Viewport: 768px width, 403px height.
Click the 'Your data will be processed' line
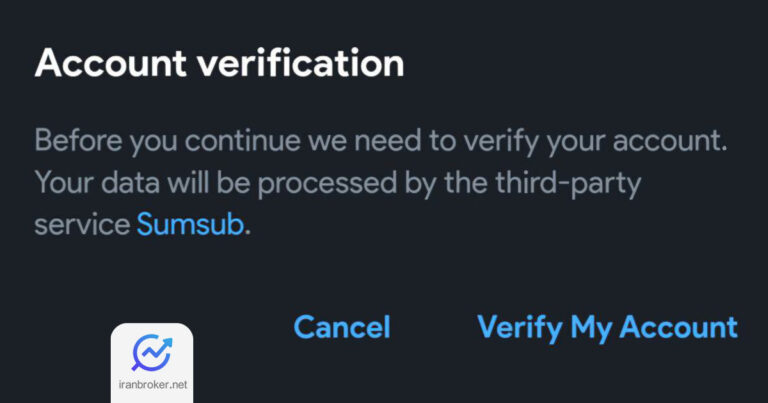pyautogui.click(x=338, y=184)
